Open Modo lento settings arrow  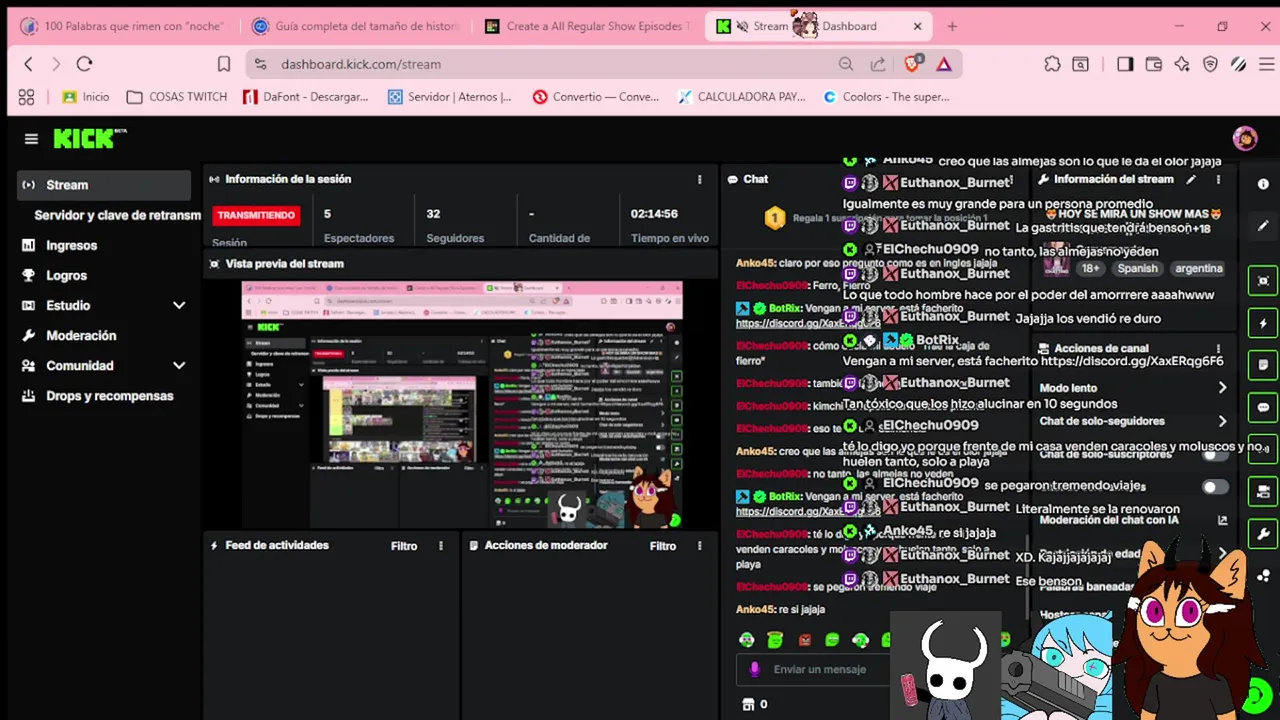1222,388
